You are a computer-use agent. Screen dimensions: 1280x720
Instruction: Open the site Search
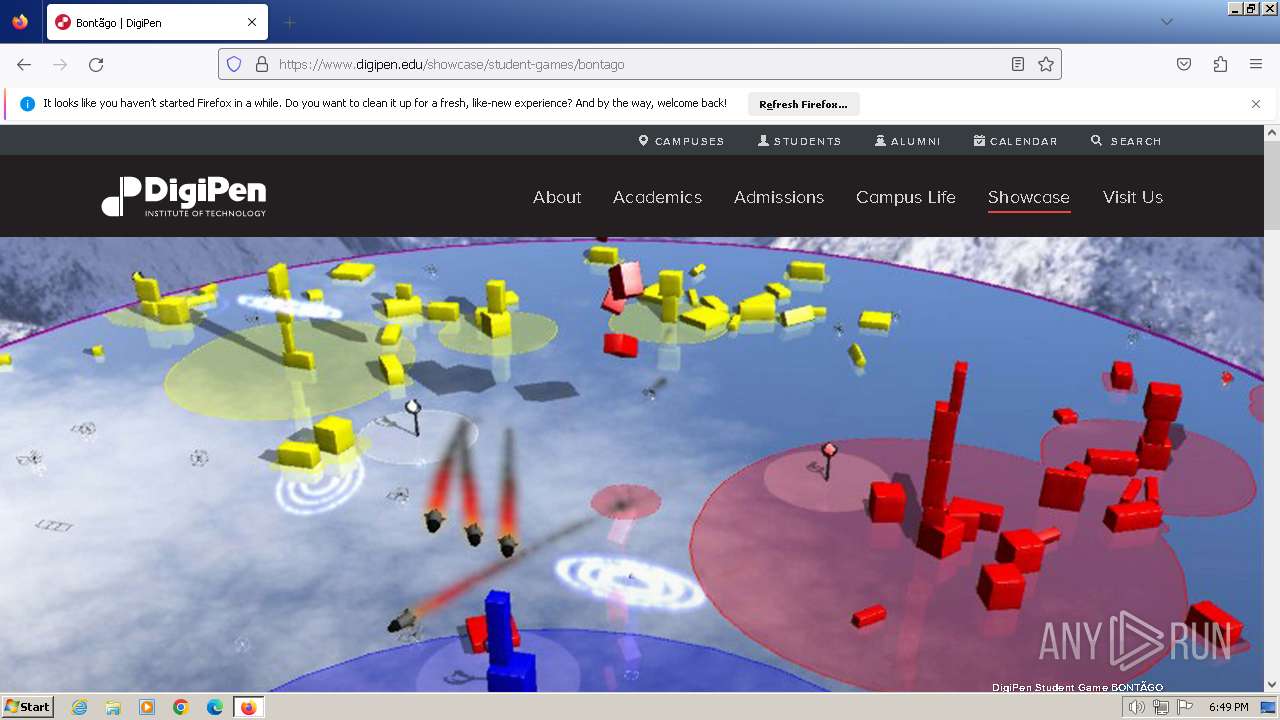pyautogui.click(x=1126, y=141)
